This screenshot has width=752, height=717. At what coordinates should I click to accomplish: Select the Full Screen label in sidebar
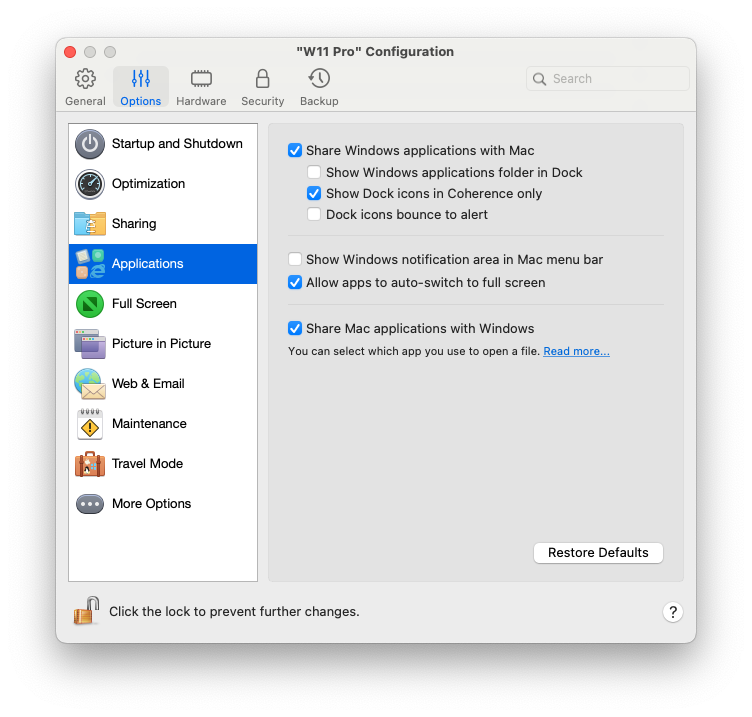click(x=144, y=304)
